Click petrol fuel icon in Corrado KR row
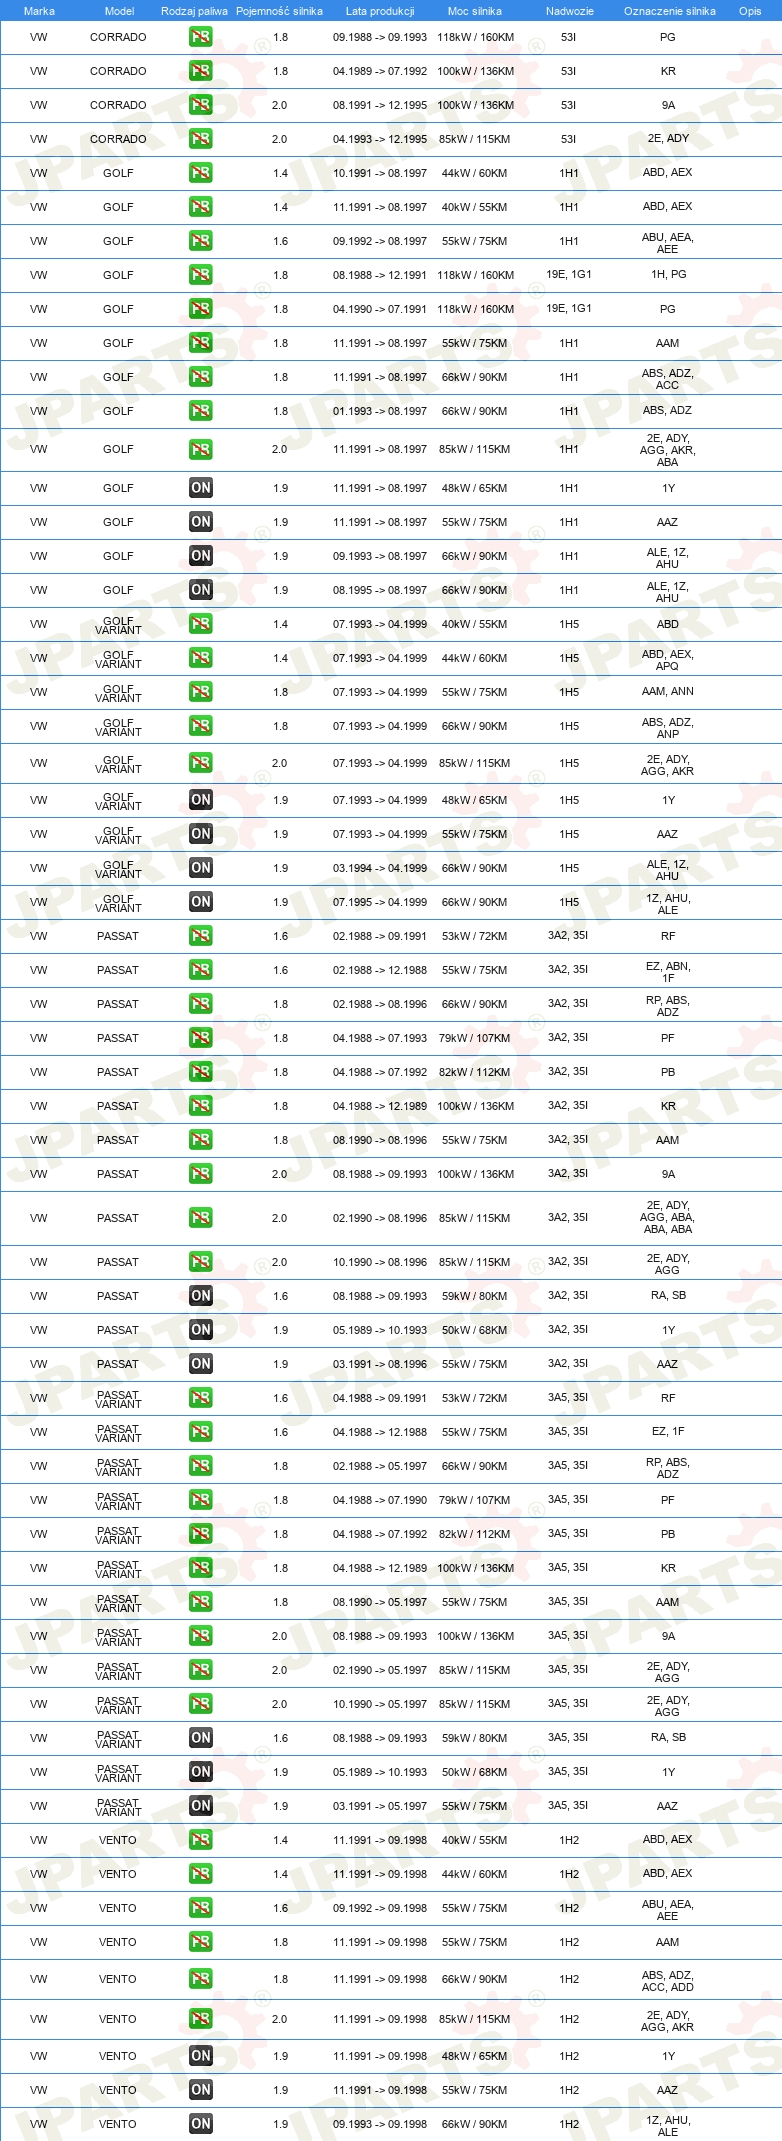782x2141 pixels. point(200,71)
